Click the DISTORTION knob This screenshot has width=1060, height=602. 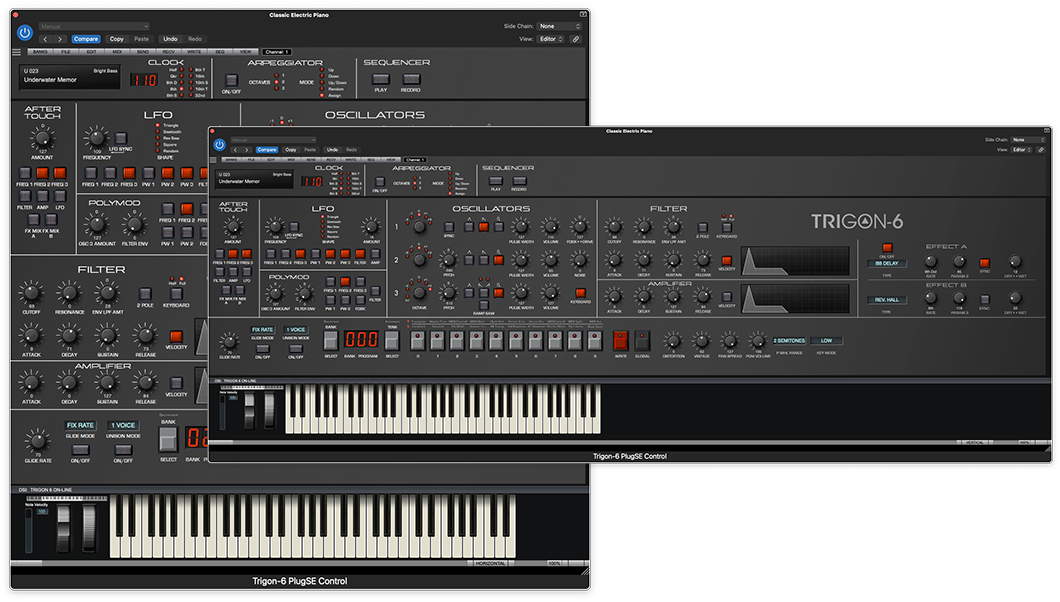[x=672, y=340]
